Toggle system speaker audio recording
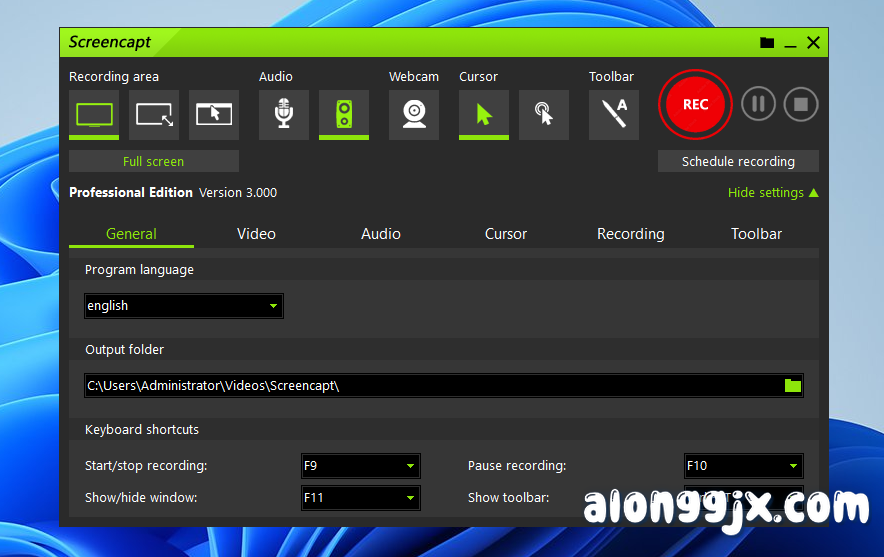This screenshot has width=884, height=557. 344,114
